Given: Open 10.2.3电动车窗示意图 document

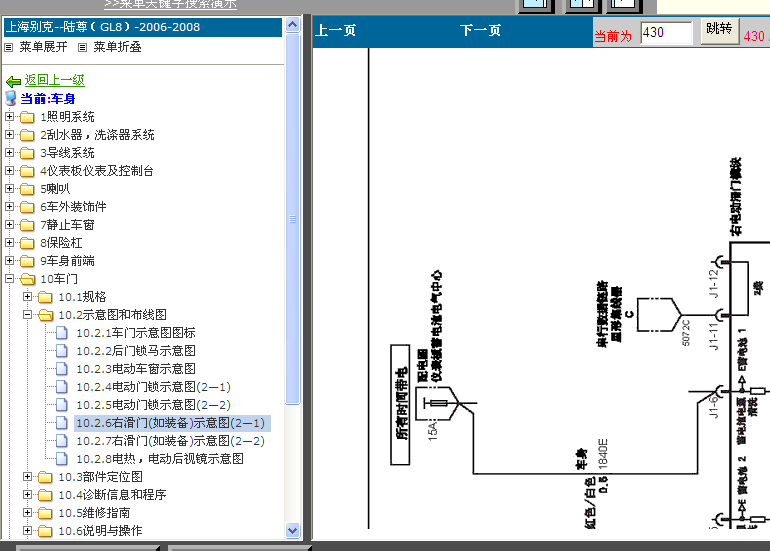Looking at the screenshot, I should pos(136,369).
